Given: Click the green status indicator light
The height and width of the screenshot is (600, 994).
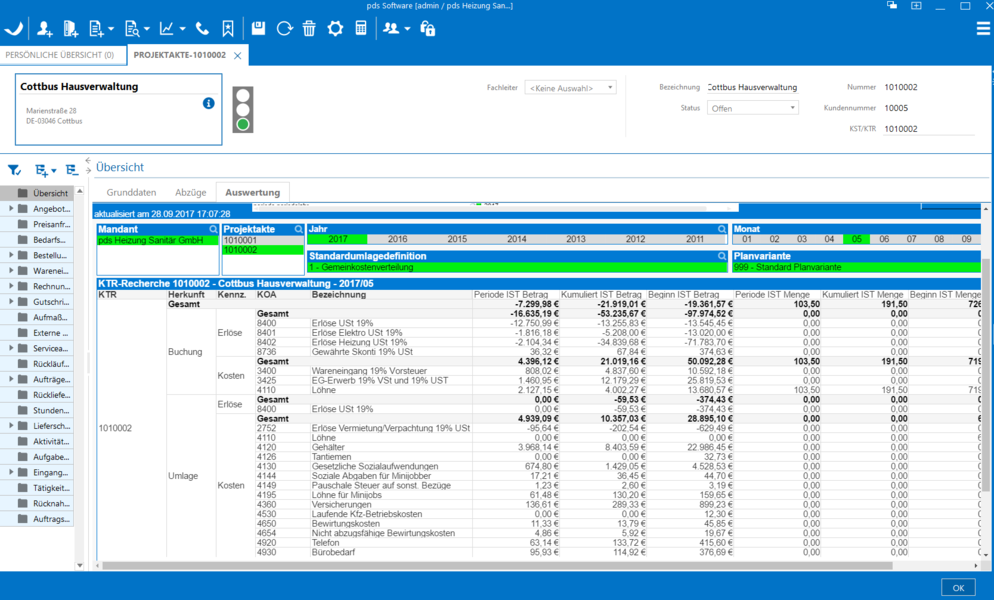Looking at the screenshot, I should [243, 124].
